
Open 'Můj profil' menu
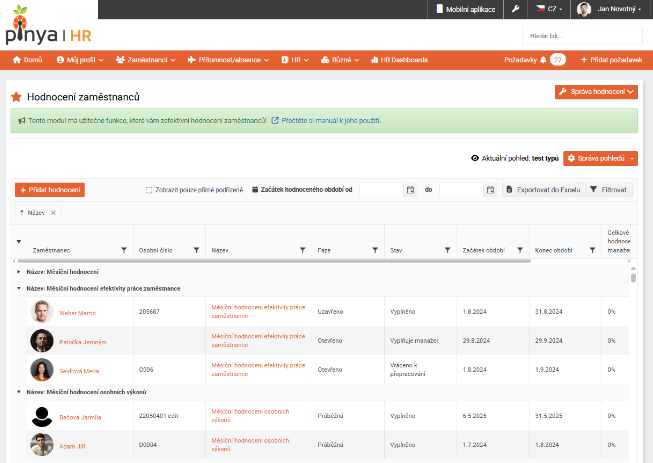[80, 60]
